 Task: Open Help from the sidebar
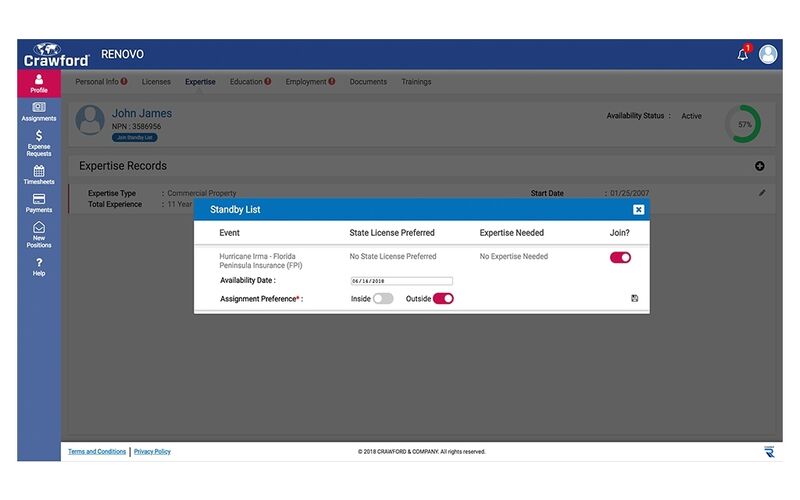click(39, 266)
